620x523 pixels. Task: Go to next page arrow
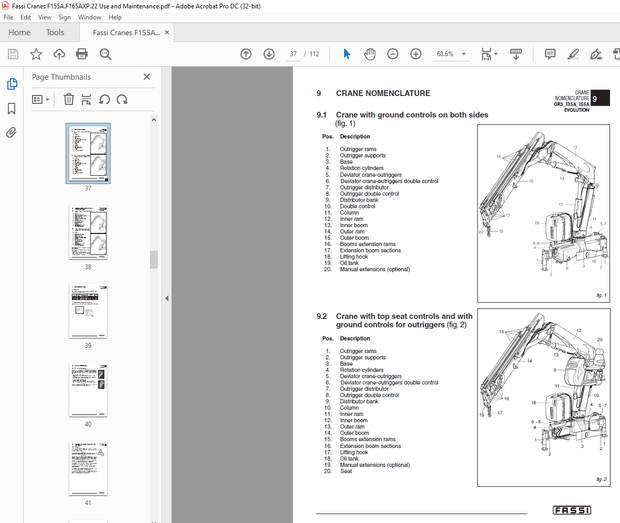(x=269, y=54)
